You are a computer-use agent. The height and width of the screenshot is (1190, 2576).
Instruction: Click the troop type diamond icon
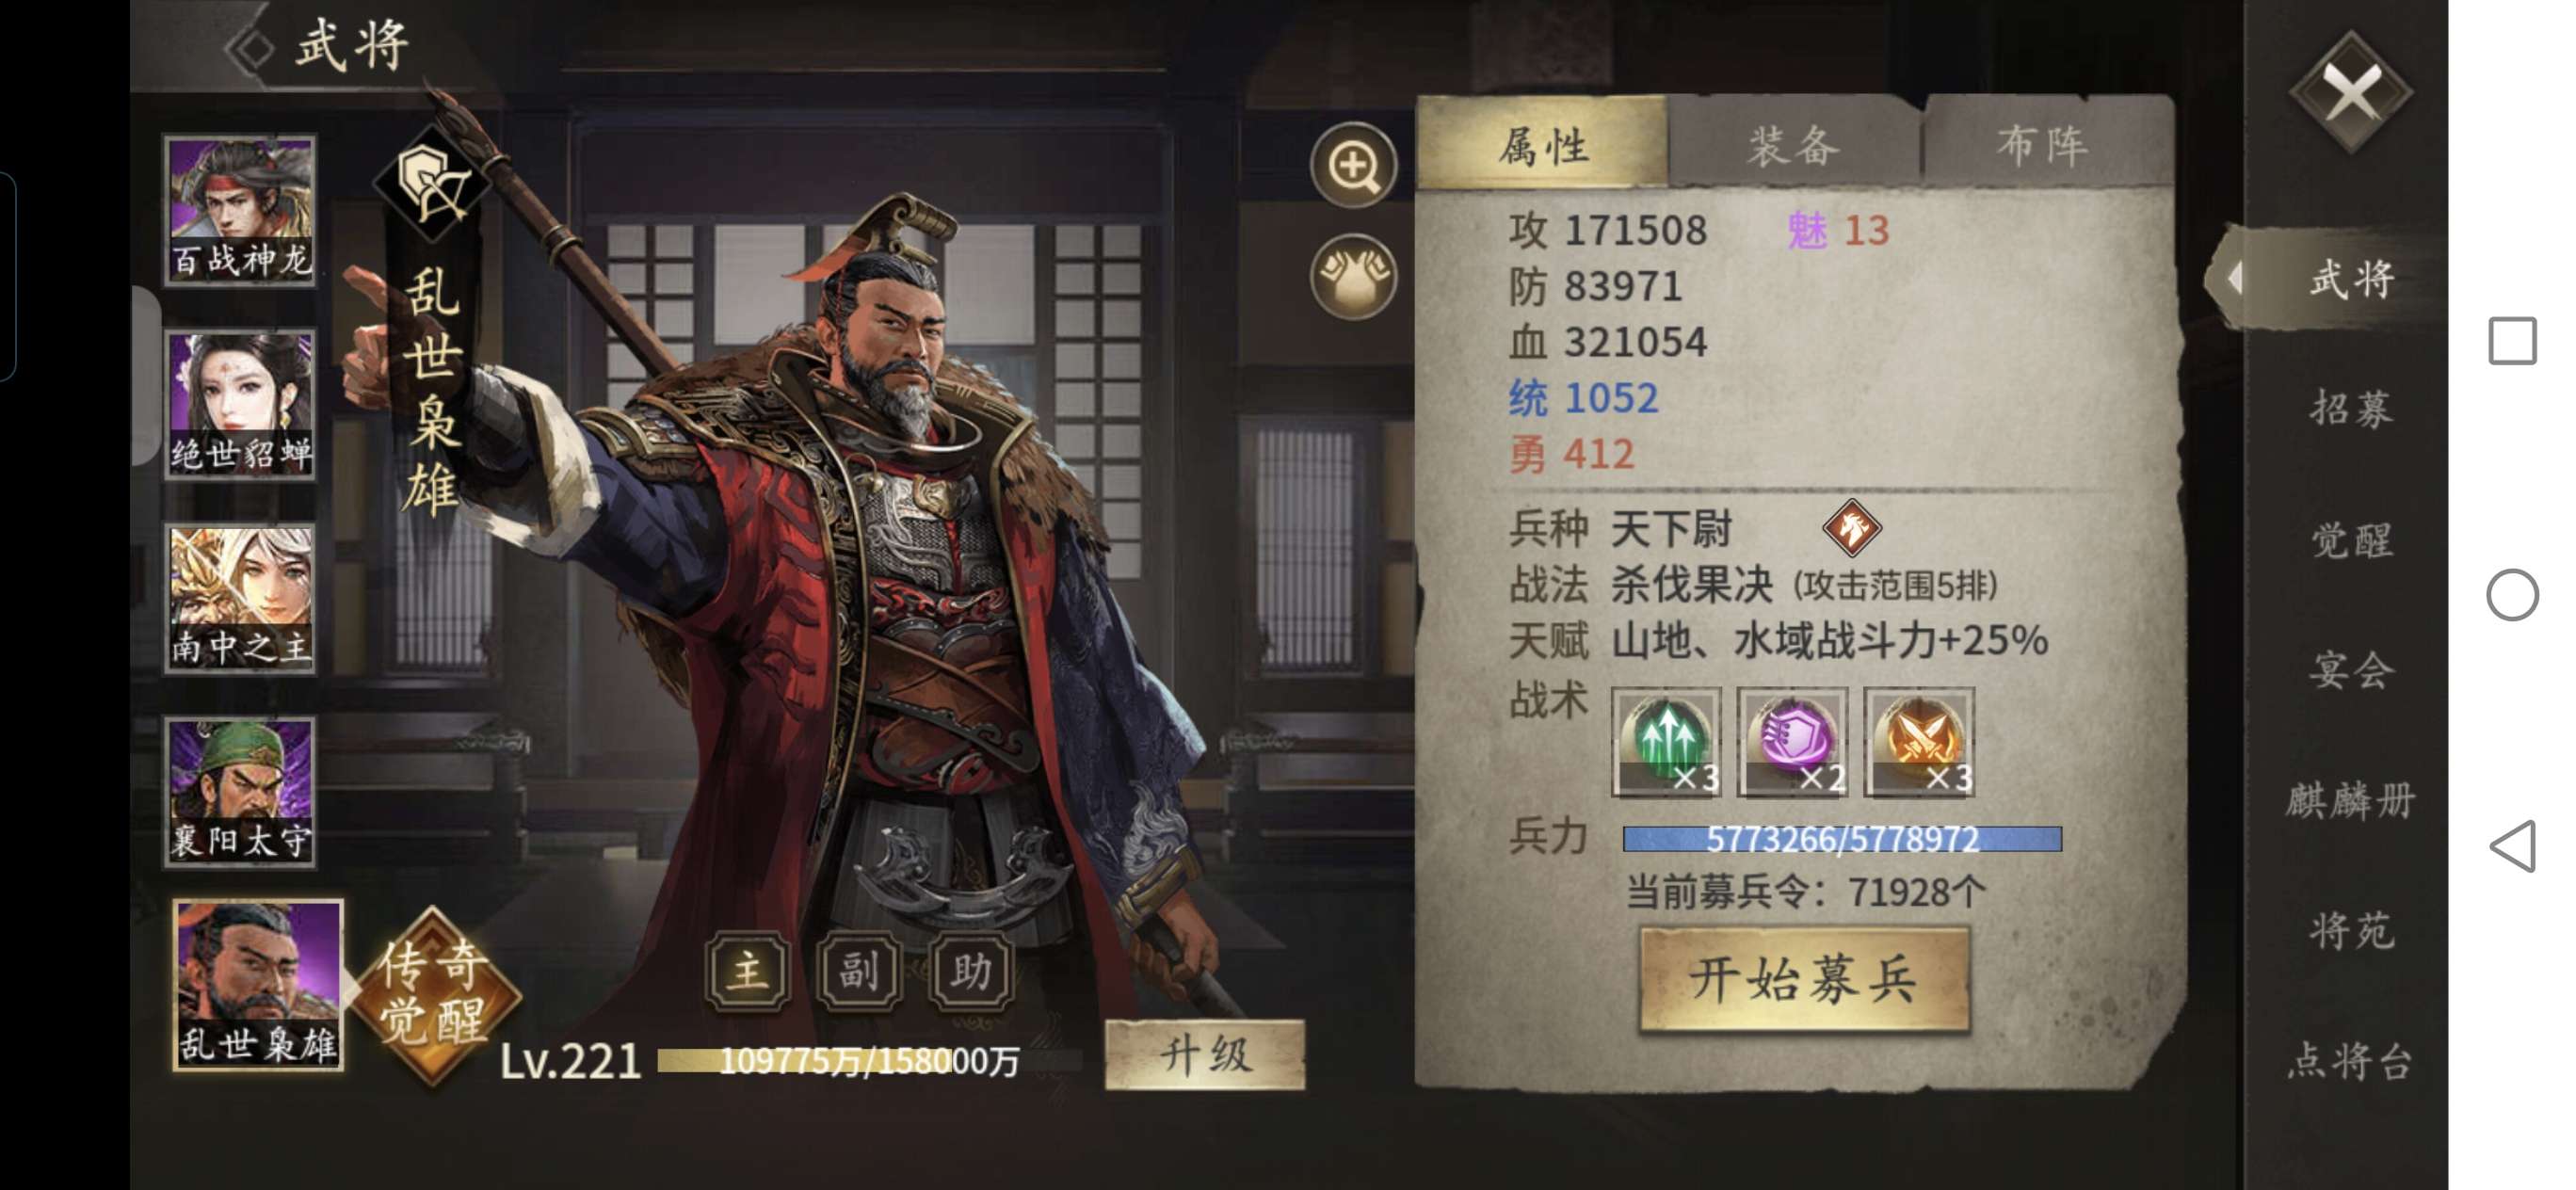[1851, 528]
